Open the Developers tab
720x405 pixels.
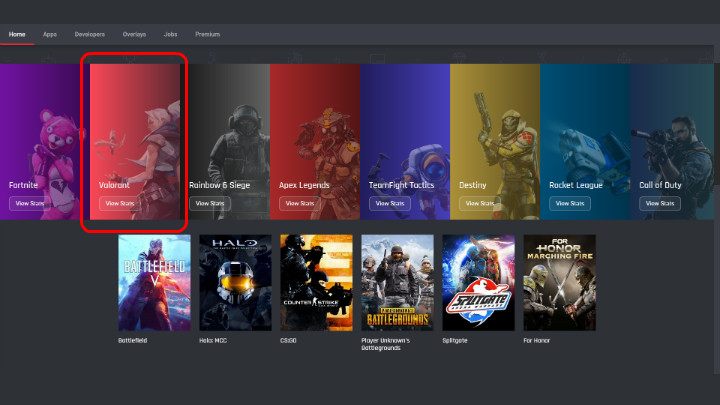tap(90, 34)
